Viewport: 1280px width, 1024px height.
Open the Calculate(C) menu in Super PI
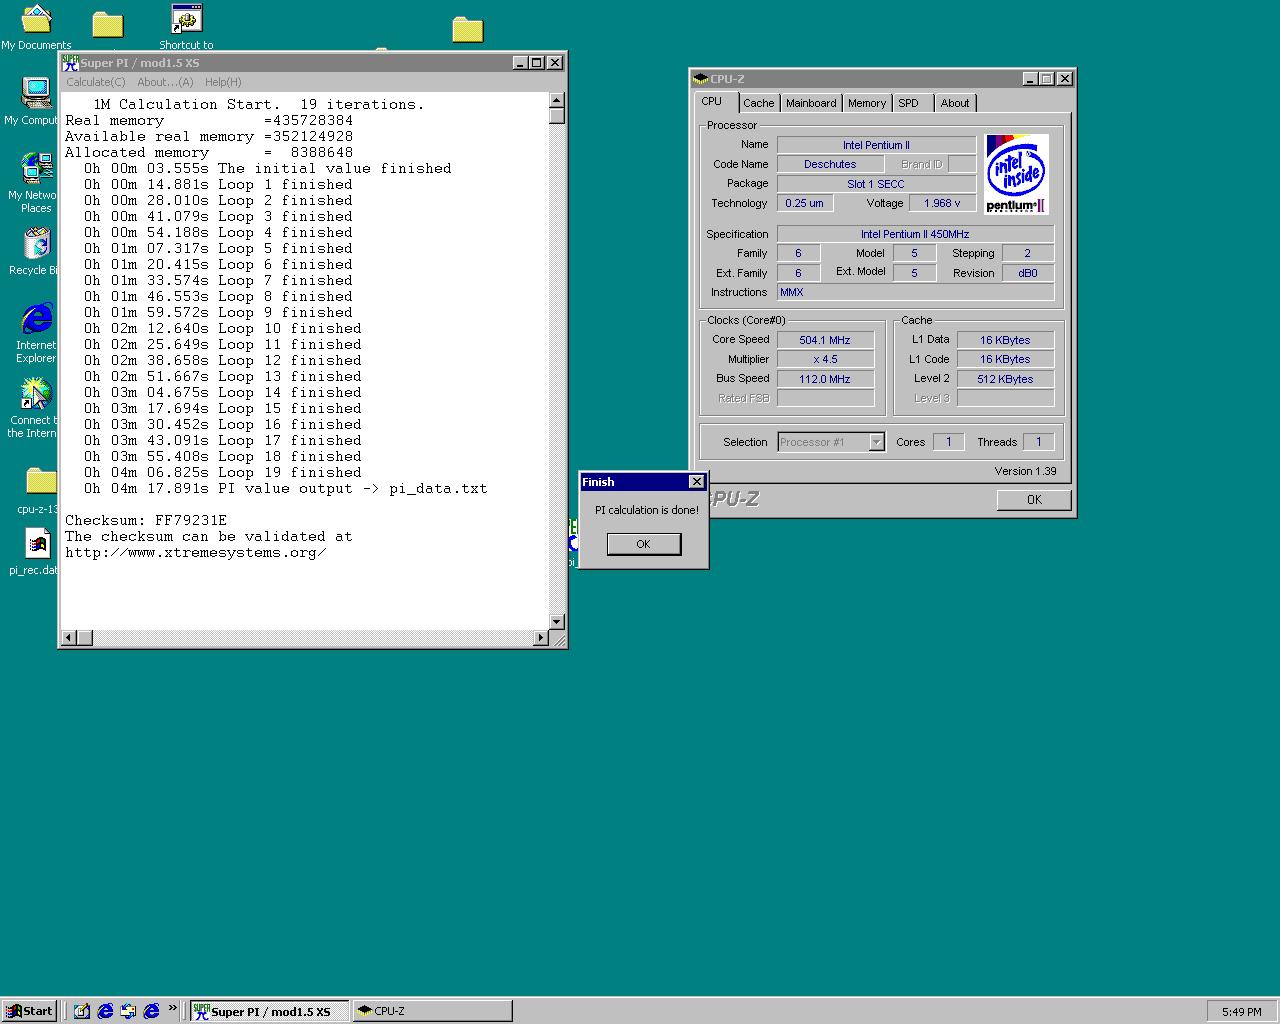point(96,82)
